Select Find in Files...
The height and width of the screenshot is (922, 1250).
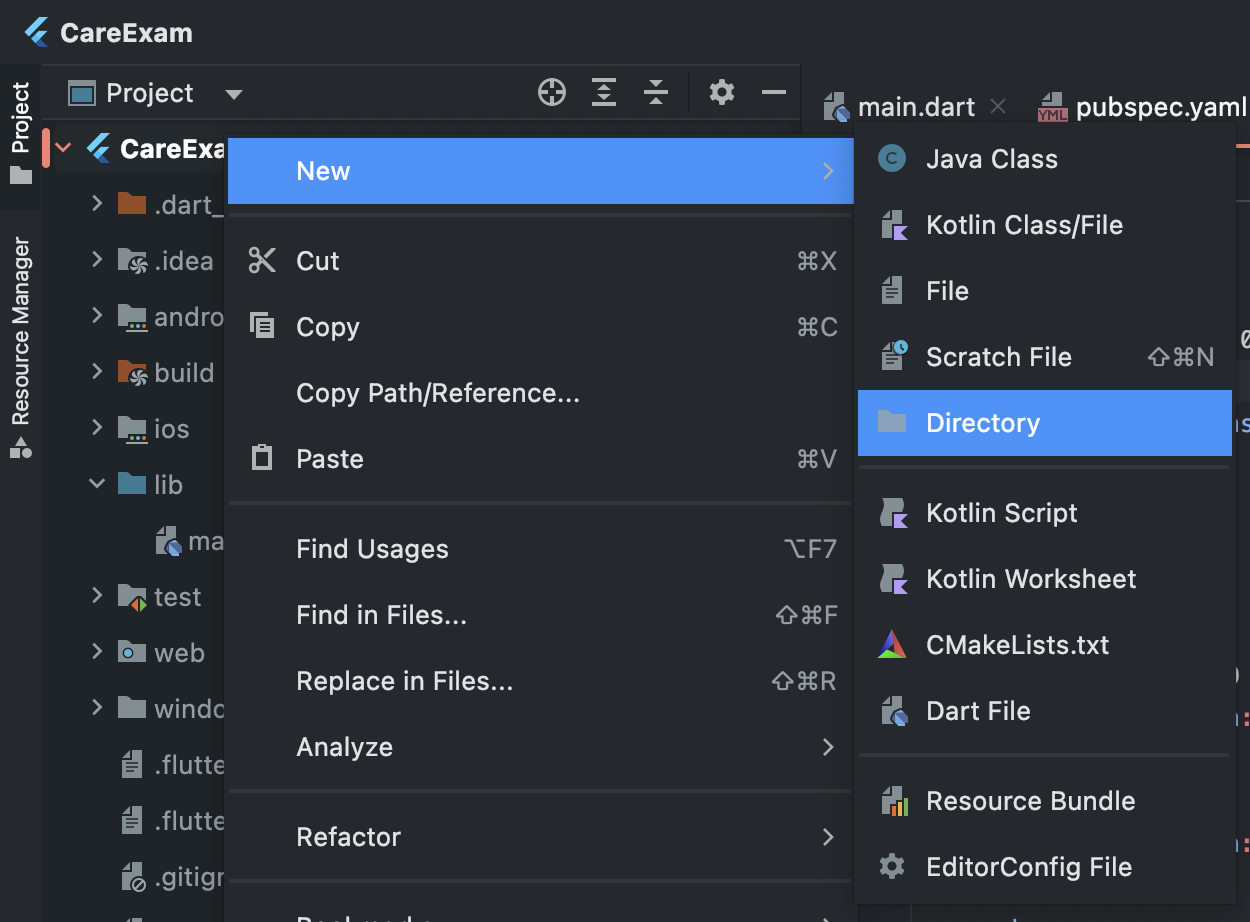coord(540,615)
